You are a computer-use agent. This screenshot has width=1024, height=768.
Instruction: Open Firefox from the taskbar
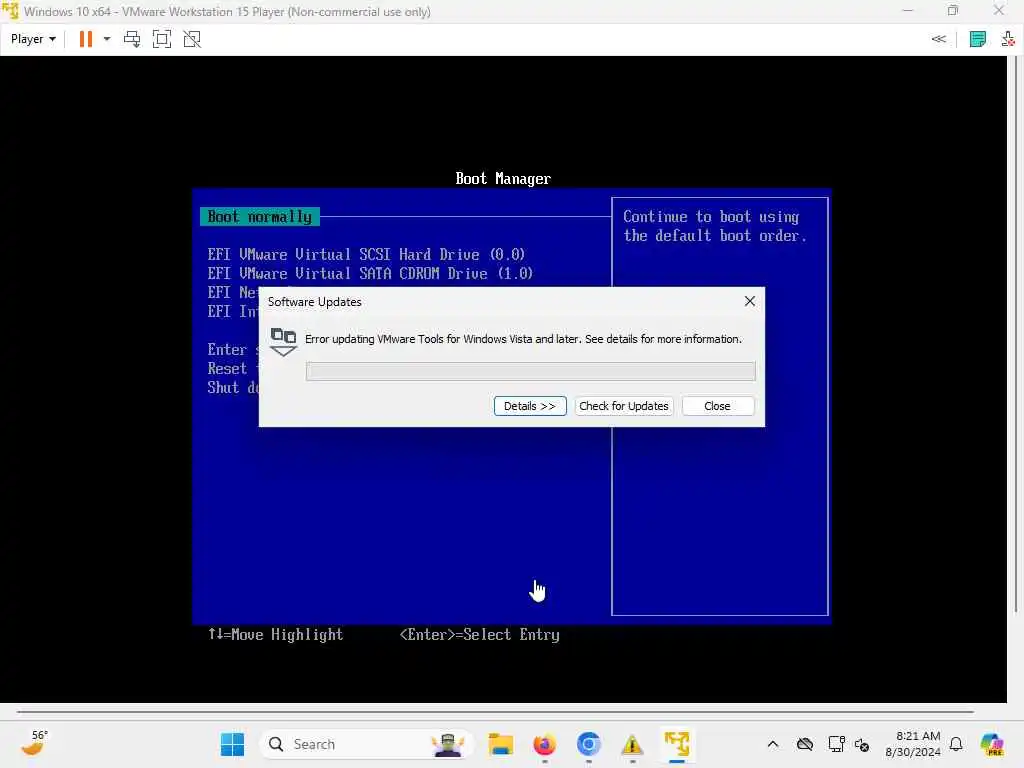545,744
